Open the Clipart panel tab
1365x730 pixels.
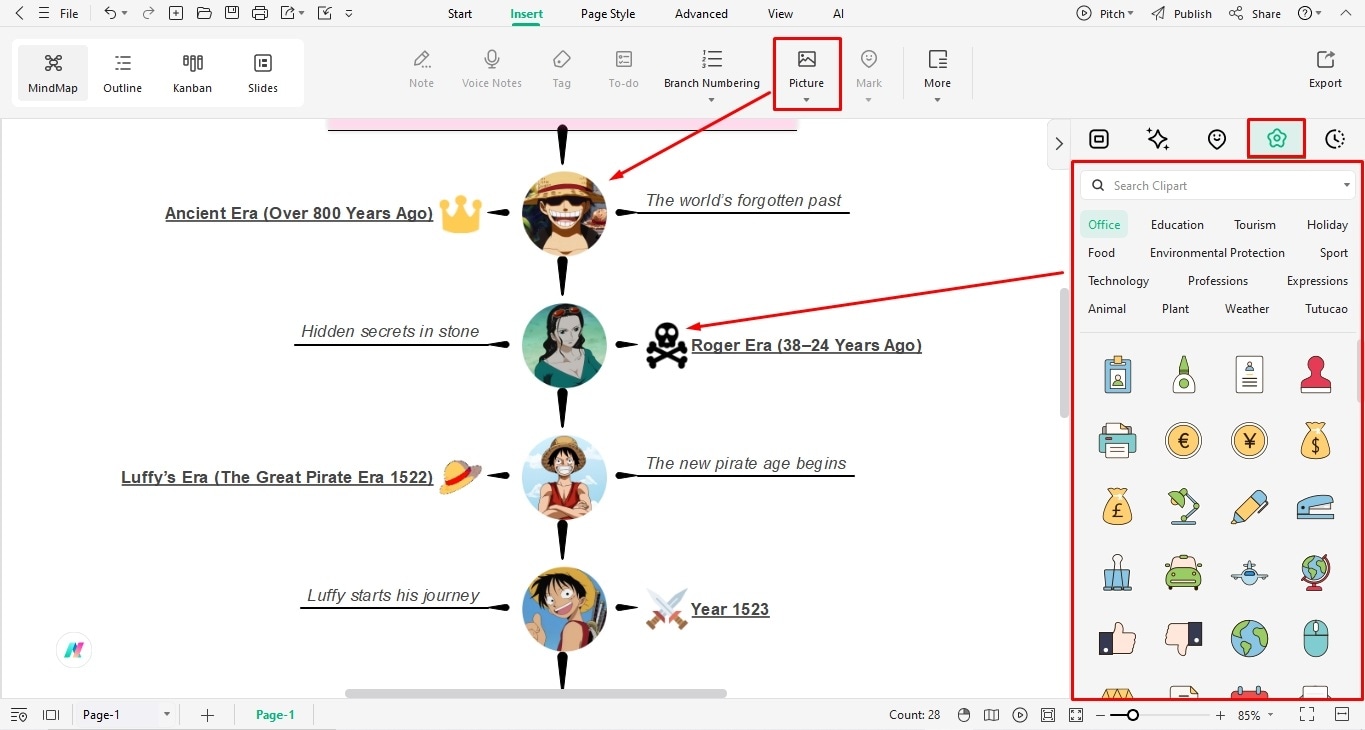tap(1276, 139)
